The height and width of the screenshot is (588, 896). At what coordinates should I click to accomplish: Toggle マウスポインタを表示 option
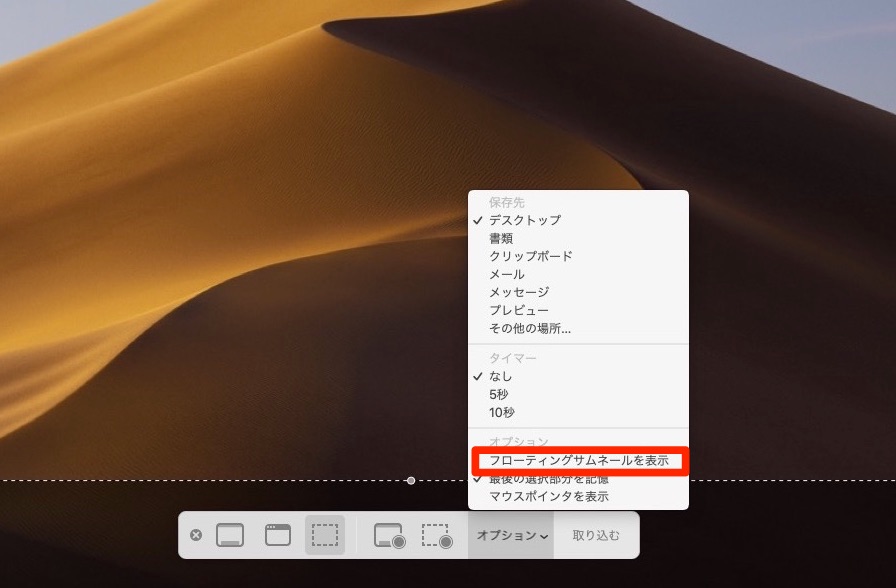click(x=578, y=497)
